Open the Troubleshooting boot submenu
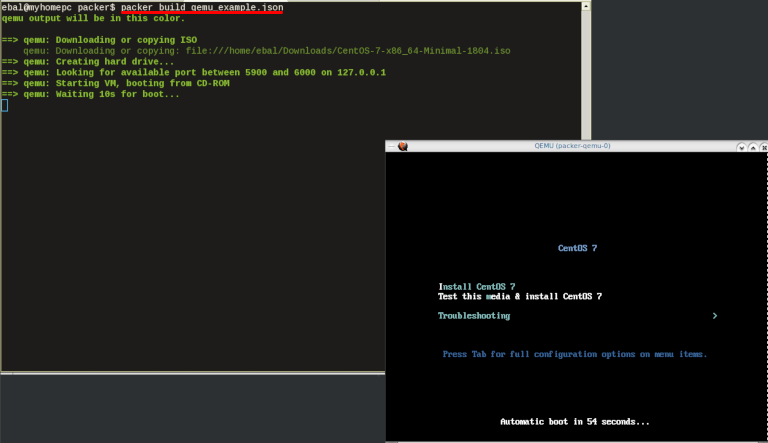Viewport: 768px width, 443px height. (x=474, y=316)
